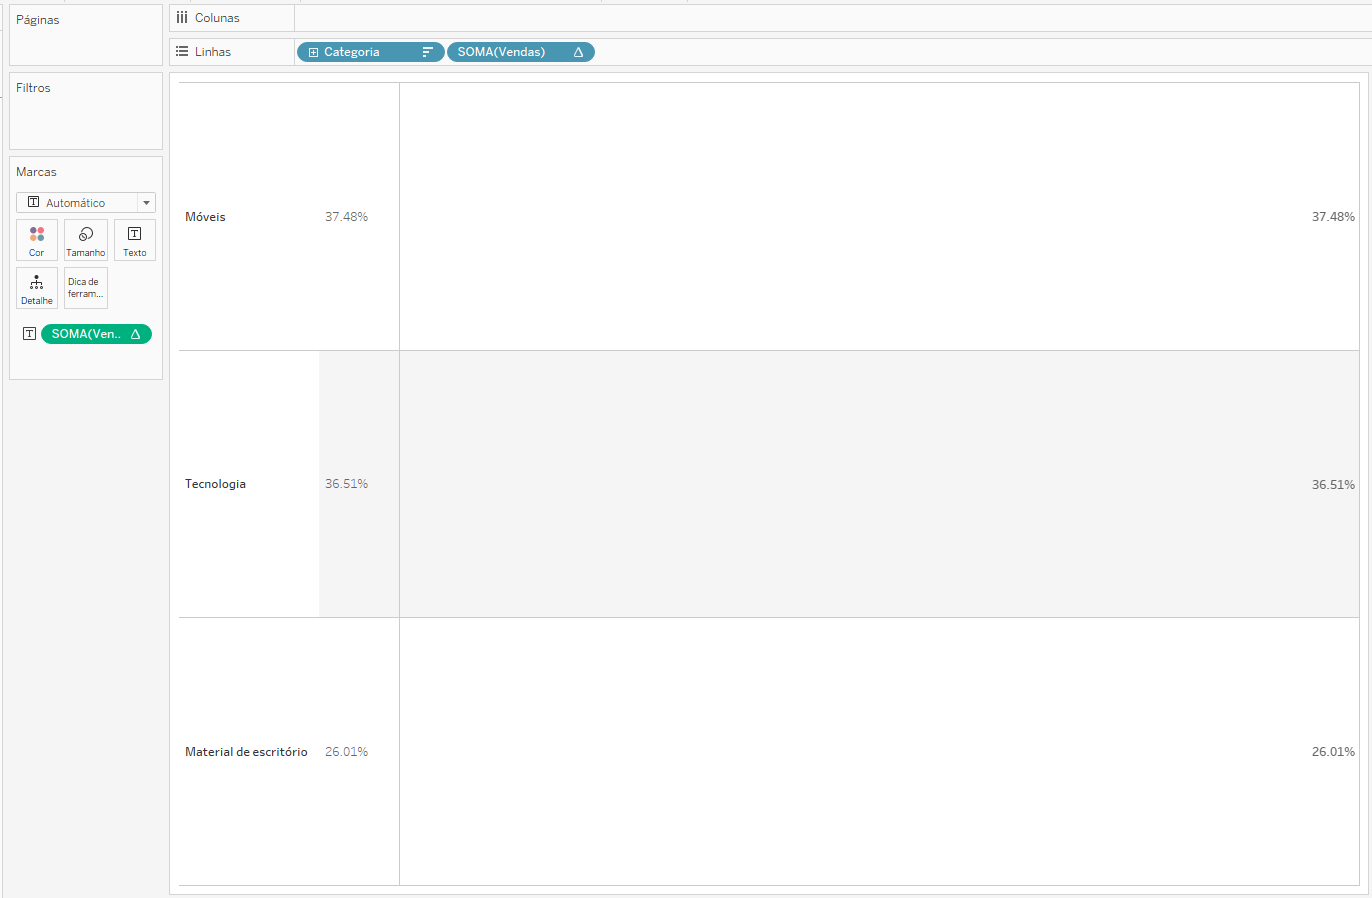Viewport: 1372px width, 898px height.
Task: Click the empty Colunas shelf area
Action: (830, 18)
